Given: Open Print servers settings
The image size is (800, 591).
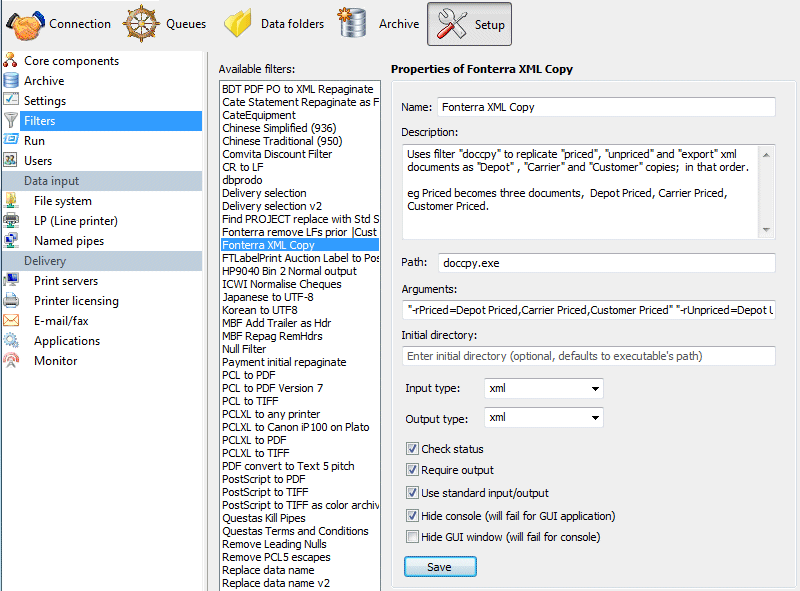Looking at the screenshot, I should pyautogui.click(x=66, y=281).
